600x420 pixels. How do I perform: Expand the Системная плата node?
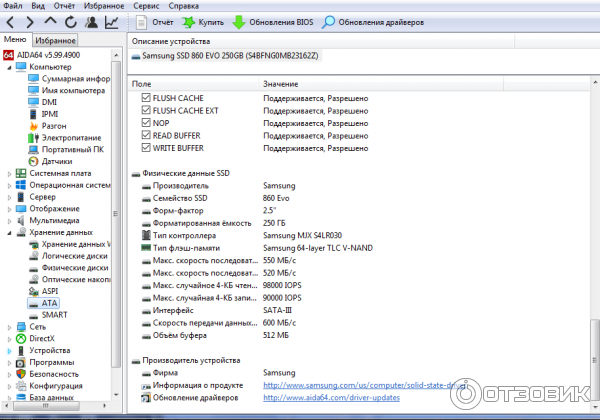point(9,174)
